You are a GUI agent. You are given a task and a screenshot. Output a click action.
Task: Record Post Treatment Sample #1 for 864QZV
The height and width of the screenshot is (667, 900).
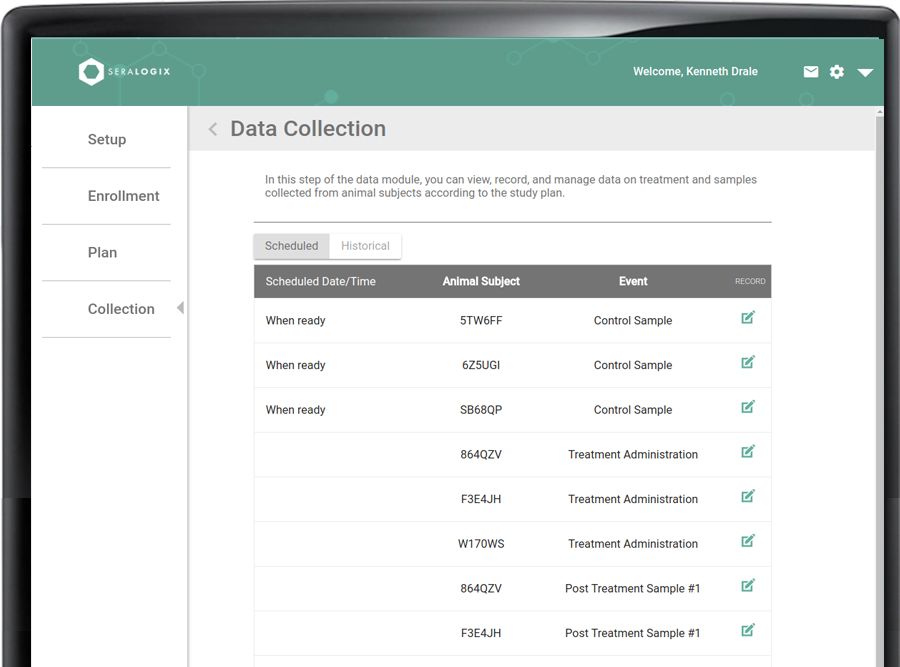click(748, 586)
